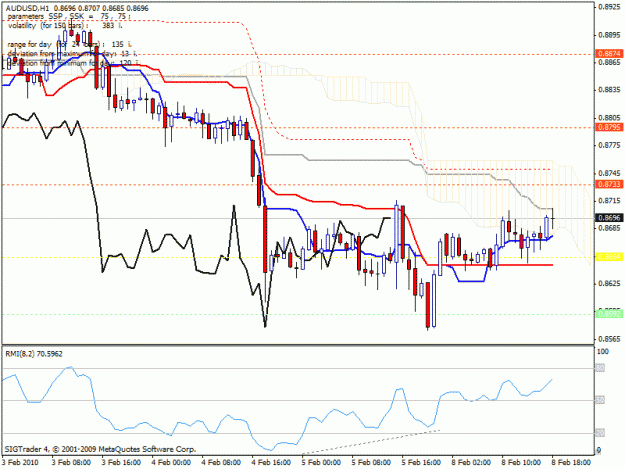Click the '3 Feb 08:00' time axis label
Image resolution: width=625 pixels, height=469 pixels.
[71, 462]
